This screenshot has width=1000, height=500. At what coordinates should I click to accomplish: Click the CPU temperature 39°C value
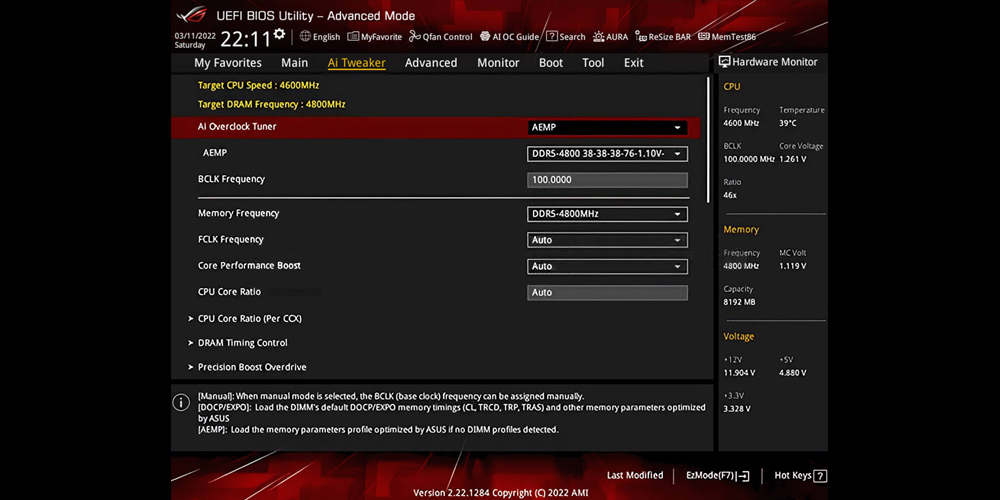coord(788,123)
